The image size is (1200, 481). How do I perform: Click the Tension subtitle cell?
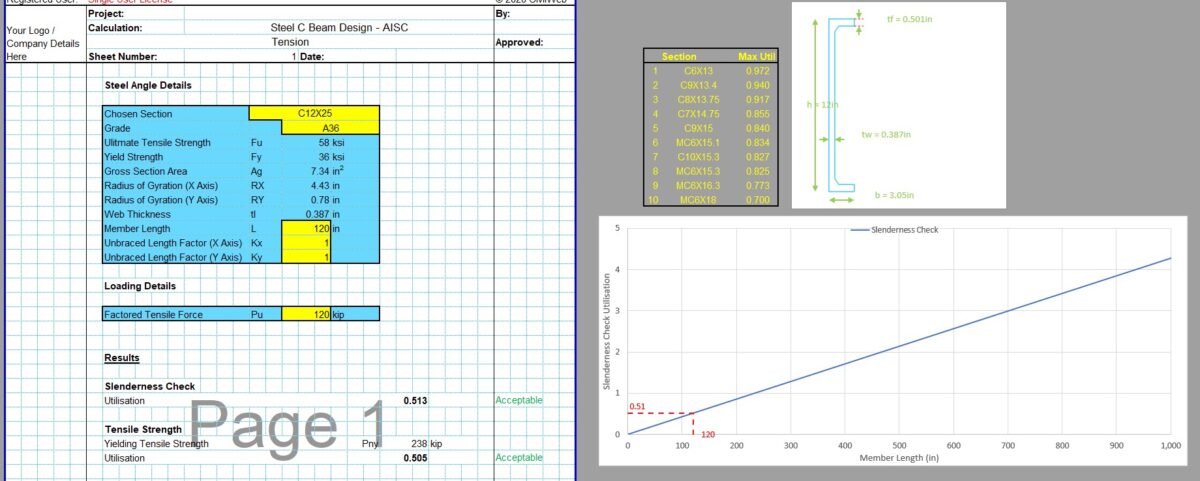pyautogui.click(x=290, y=42)
